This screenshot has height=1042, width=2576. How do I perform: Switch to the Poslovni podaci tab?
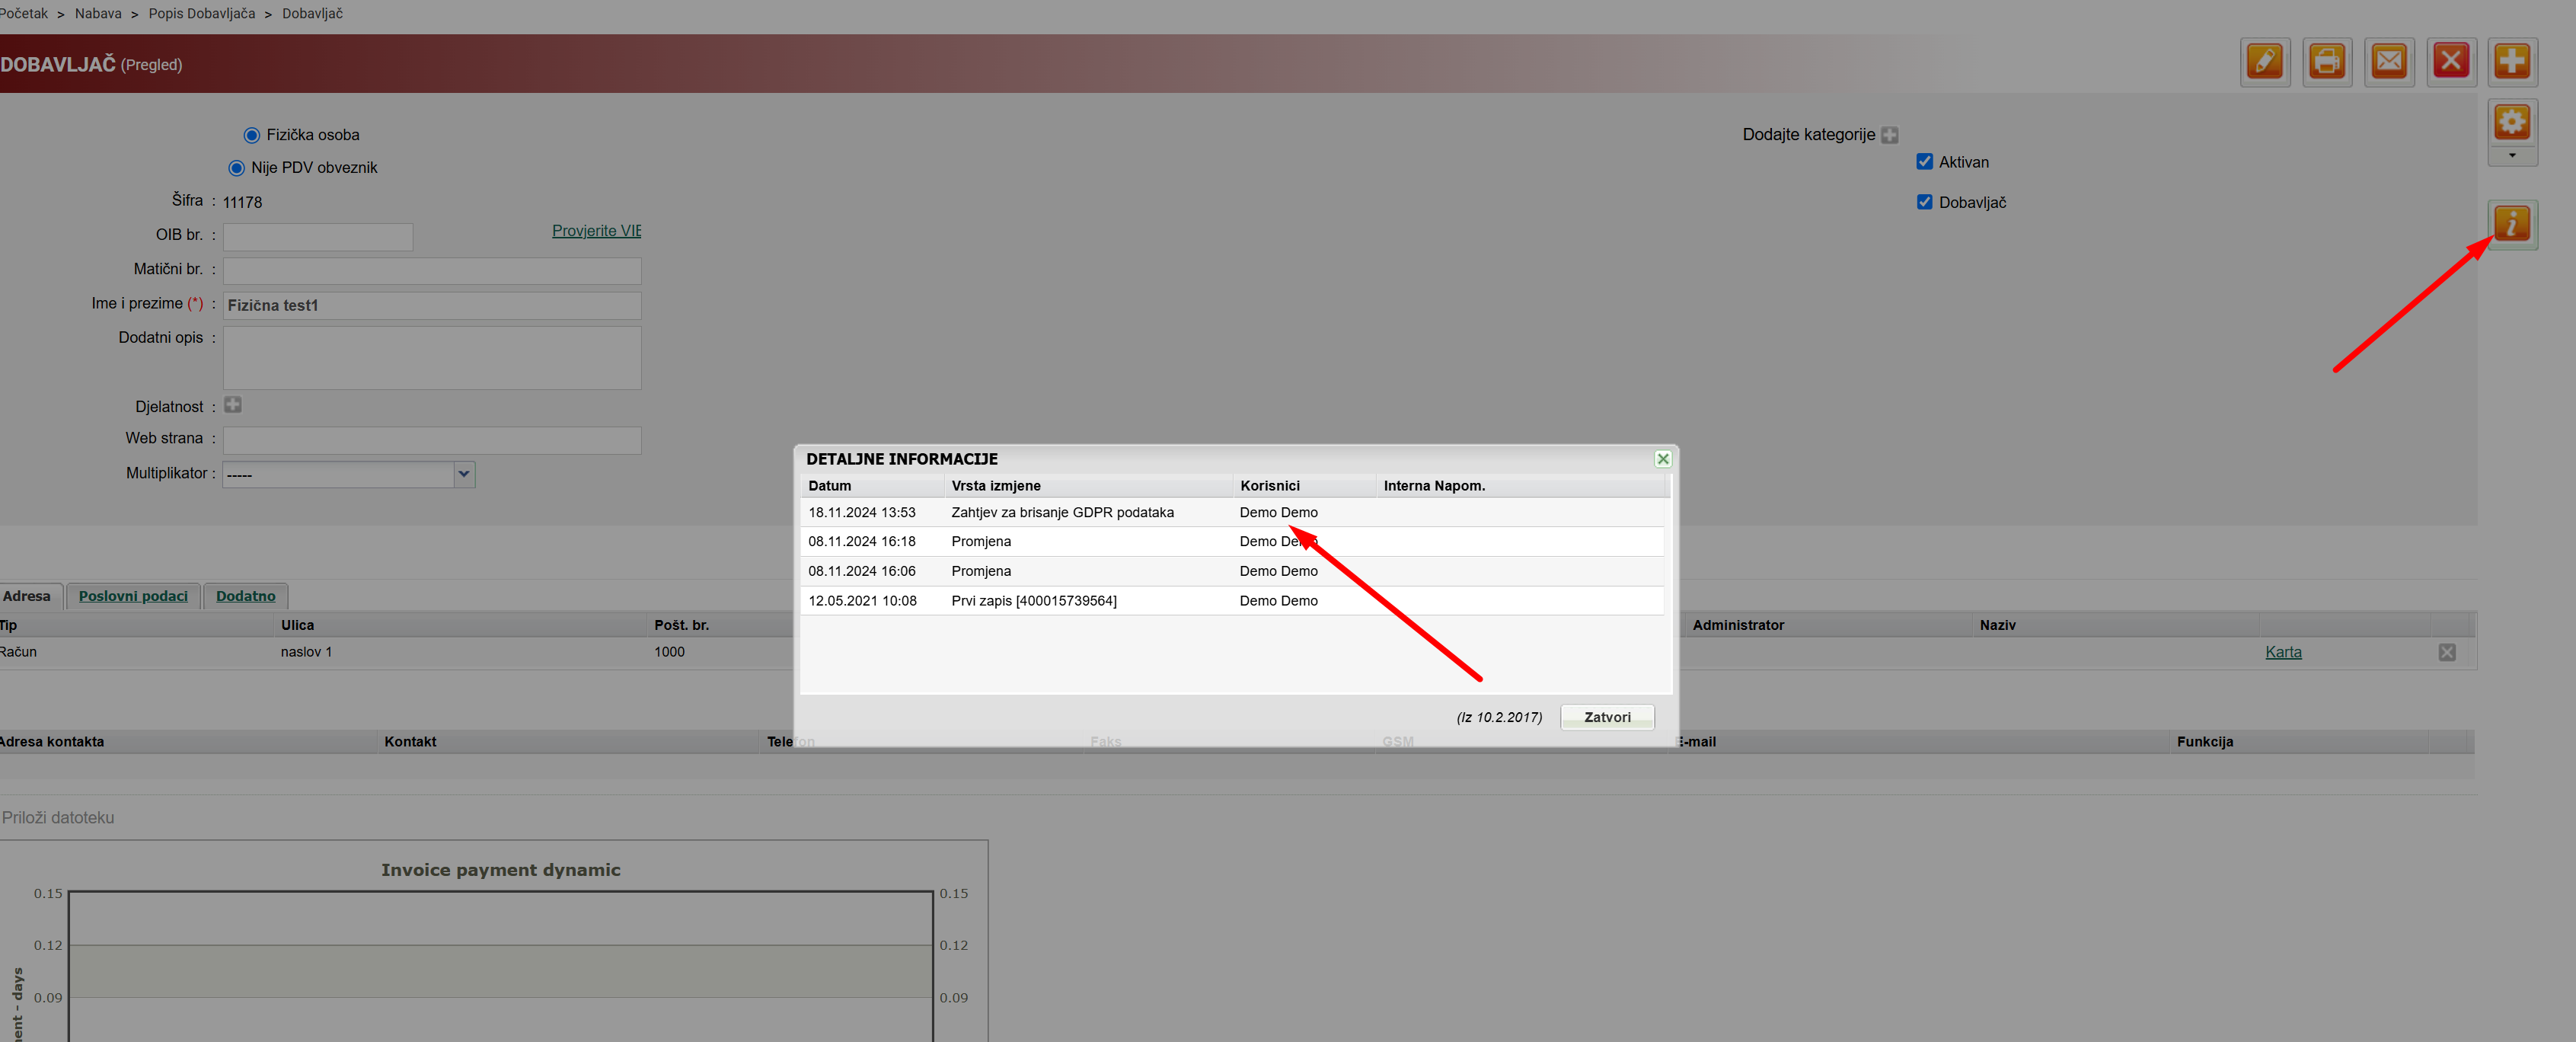(133, 596)
